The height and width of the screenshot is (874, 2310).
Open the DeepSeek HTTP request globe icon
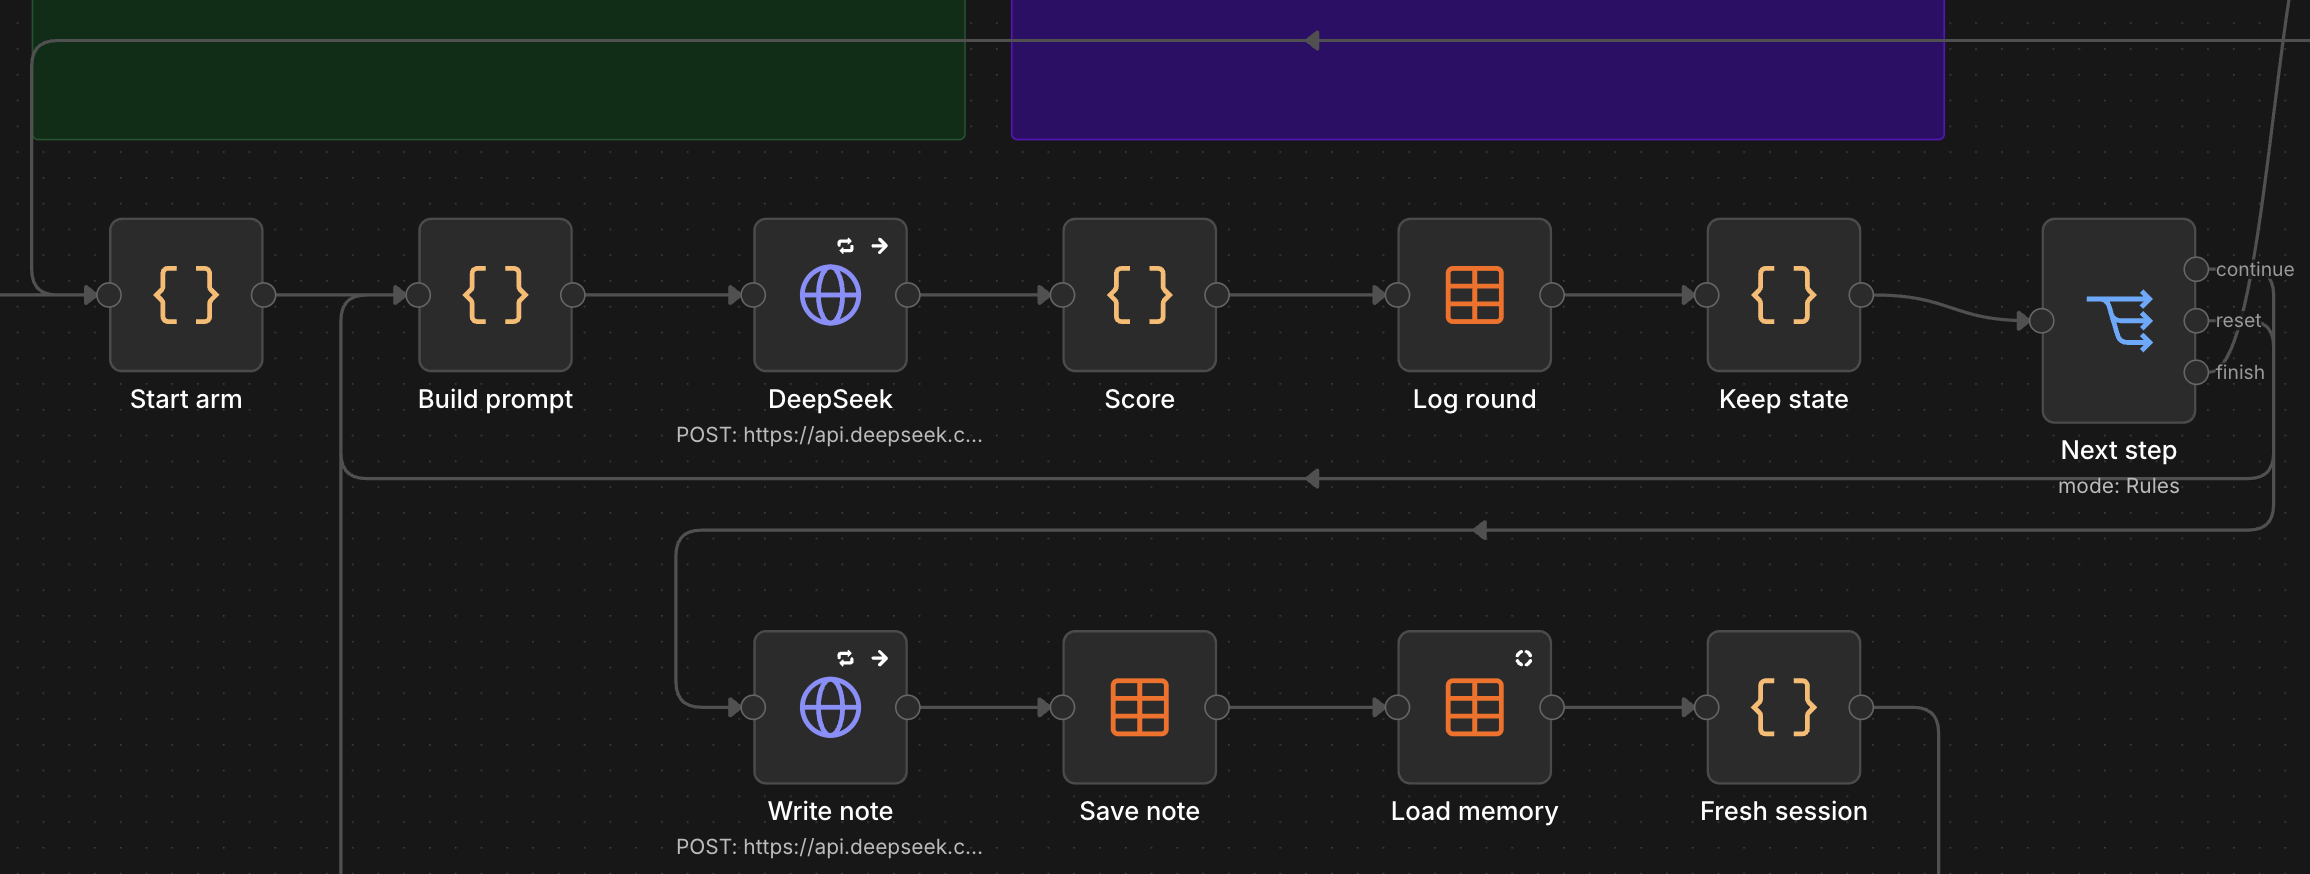[830, 295]
